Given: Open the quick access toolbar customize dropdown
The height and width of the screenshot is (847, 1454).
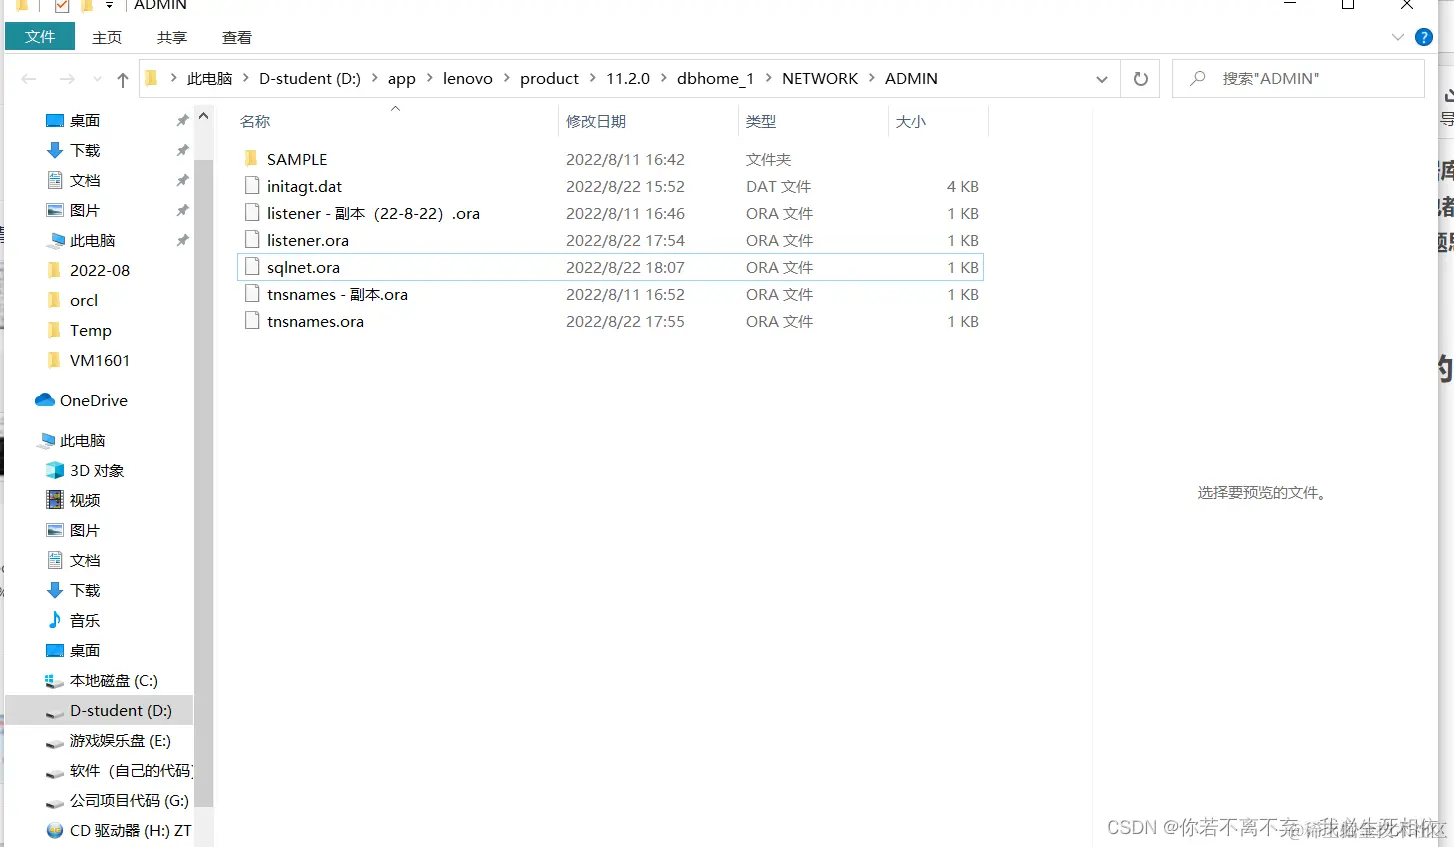Looking at the screenshot, I should click(109, 5).
